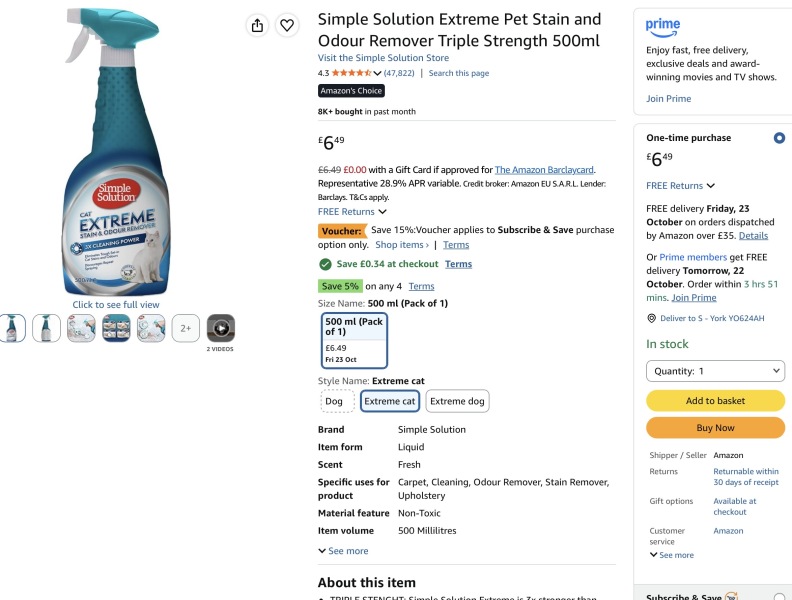Click the prime logo
This screenshot has width=792, height=600.
pos(663,27)
